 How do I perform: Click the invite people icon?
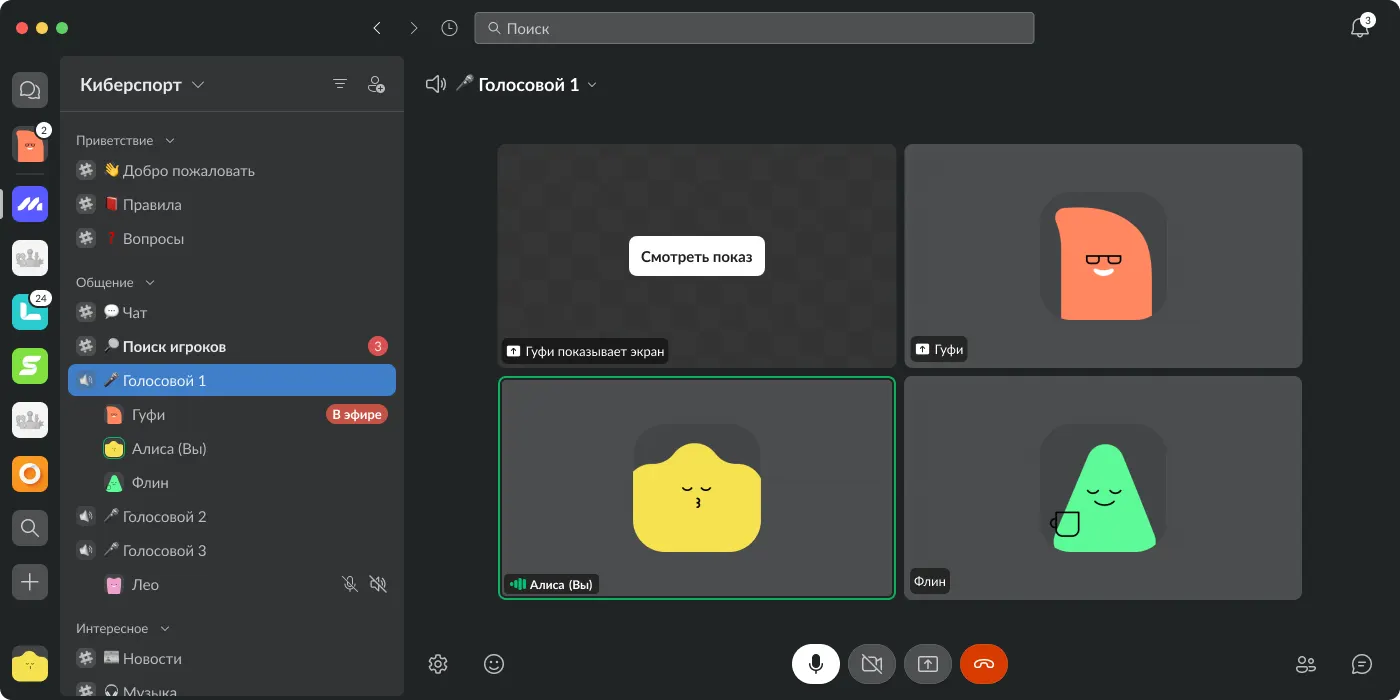pyautogui.click(x=376, y=84)
